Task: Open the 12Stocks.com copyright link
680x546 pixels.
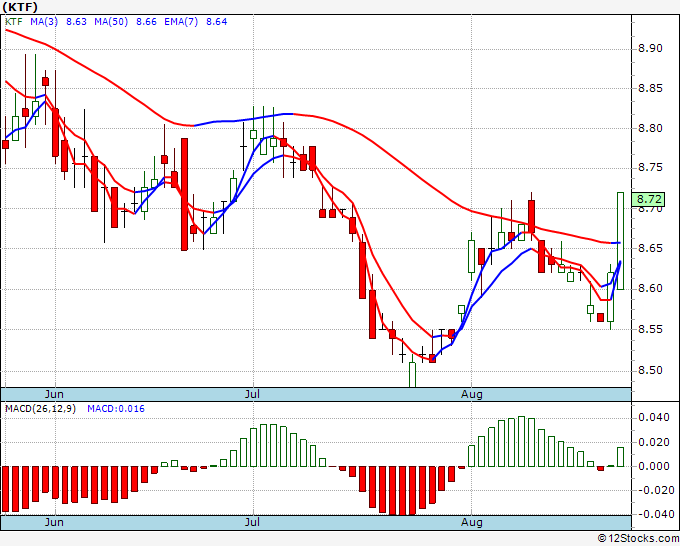Action: (638, 539)
